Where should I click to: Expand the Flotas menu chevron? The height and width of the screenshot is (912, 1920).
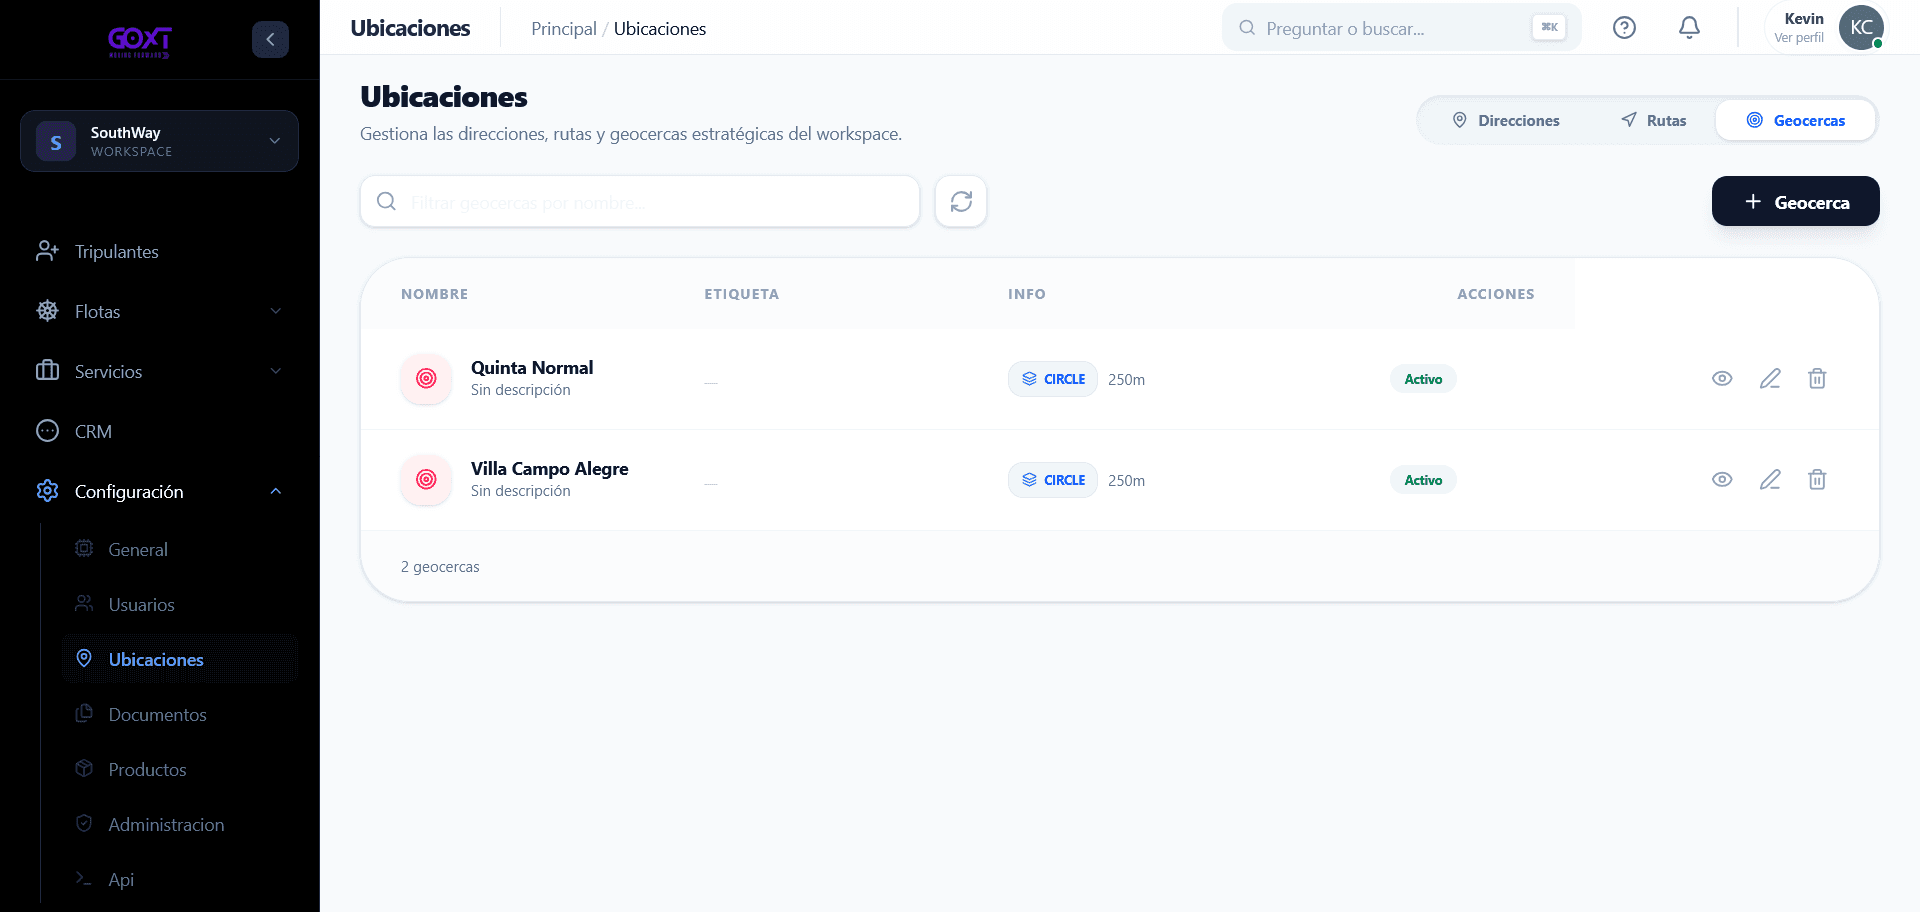[x=276, y=311]
